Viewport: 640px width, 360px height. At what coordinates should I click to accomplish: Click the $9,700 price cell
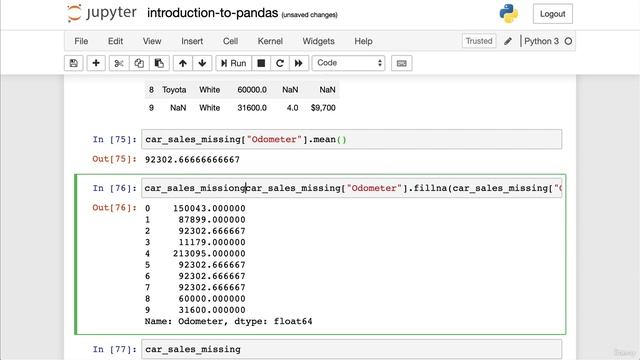pos(323,108)
